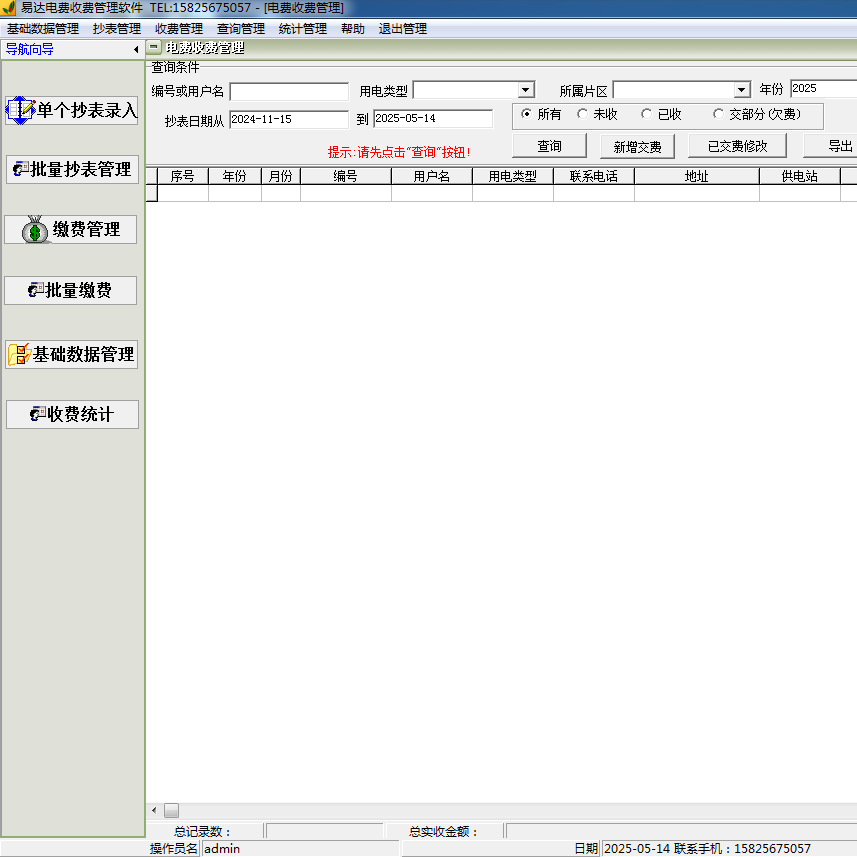Viewport: 857px width, 857px height.
Task: Select the 交部分(欠费) radio button
Action: point(719,114)
